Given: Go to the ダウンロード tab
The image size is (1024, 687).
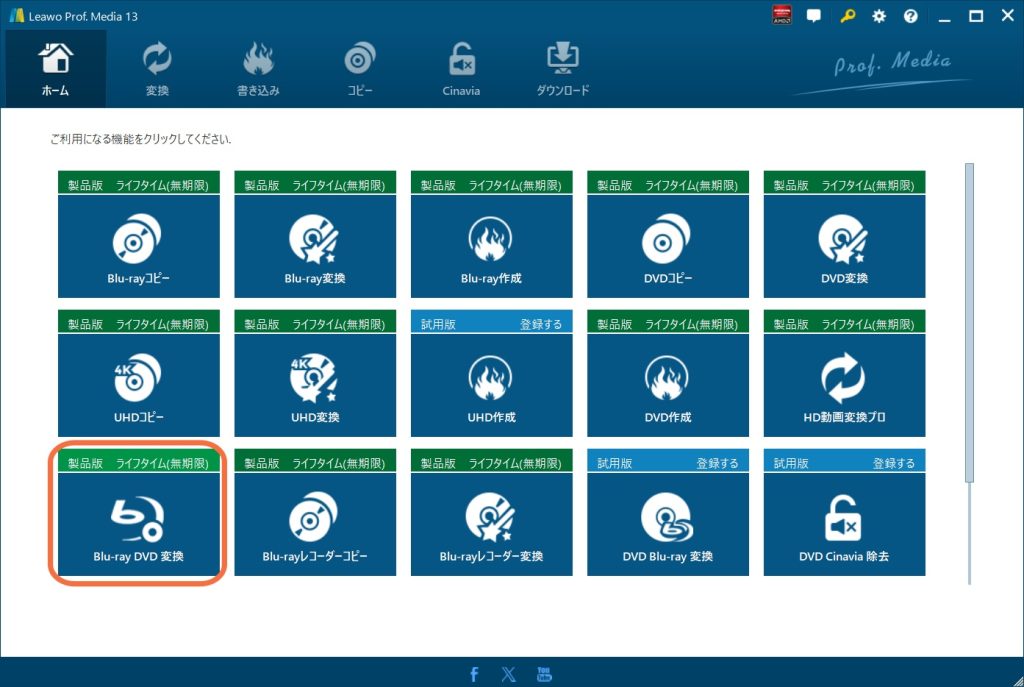Looking at the screenshot, I should point(562,69).
